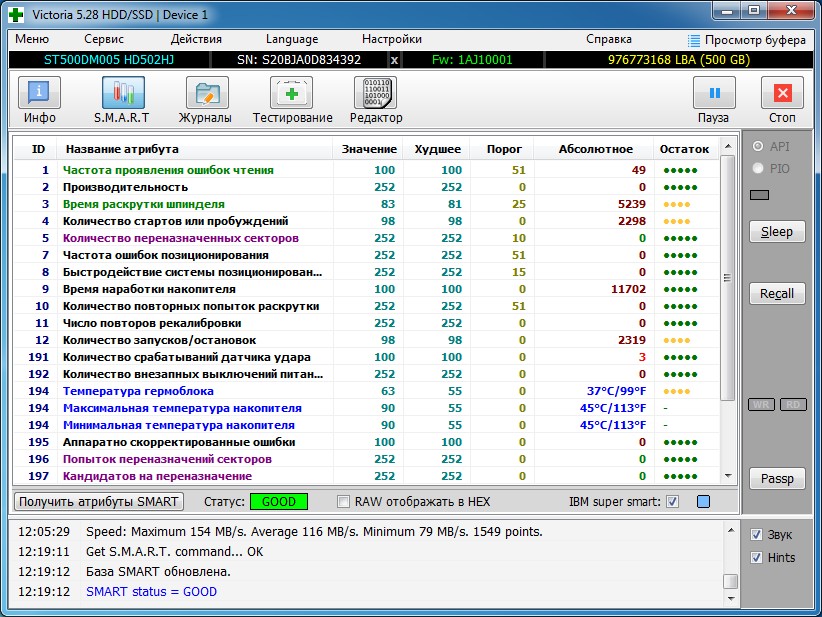
Task: Switch to Тестирование surface test
Action: tap(292, 99)
